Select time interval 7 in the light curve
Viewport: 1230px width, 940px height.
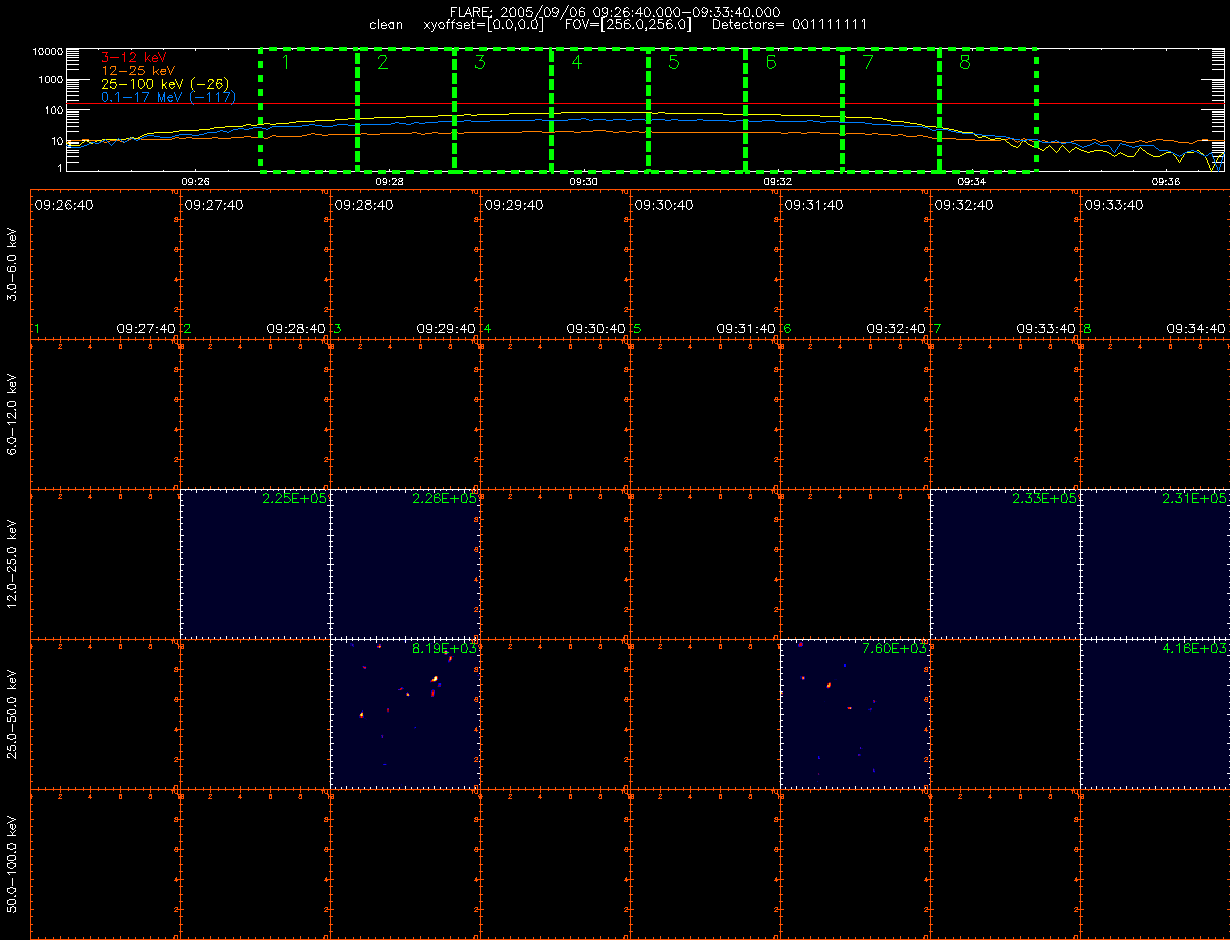pyautogui.click(x=891, y=110)
